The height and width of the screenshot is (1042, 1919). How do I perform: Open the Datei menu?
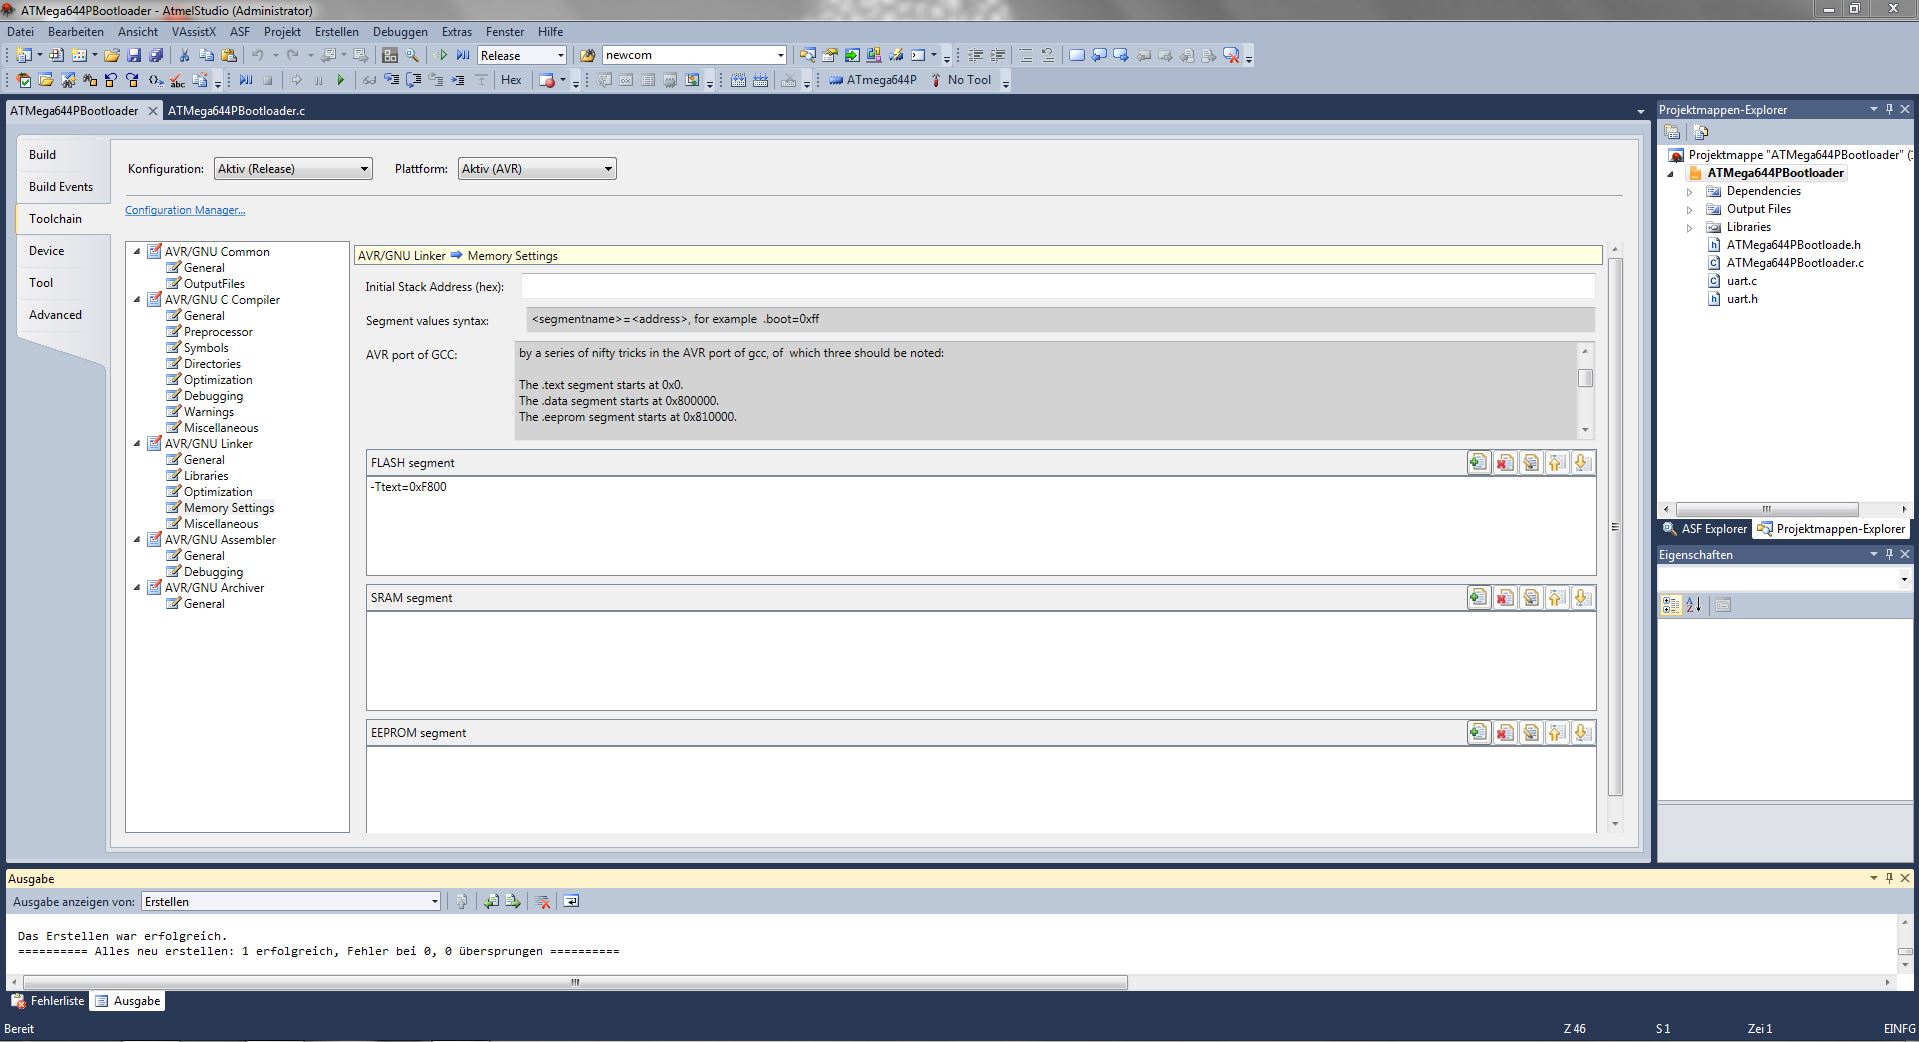pyautogui.click(x=20, y=32)
